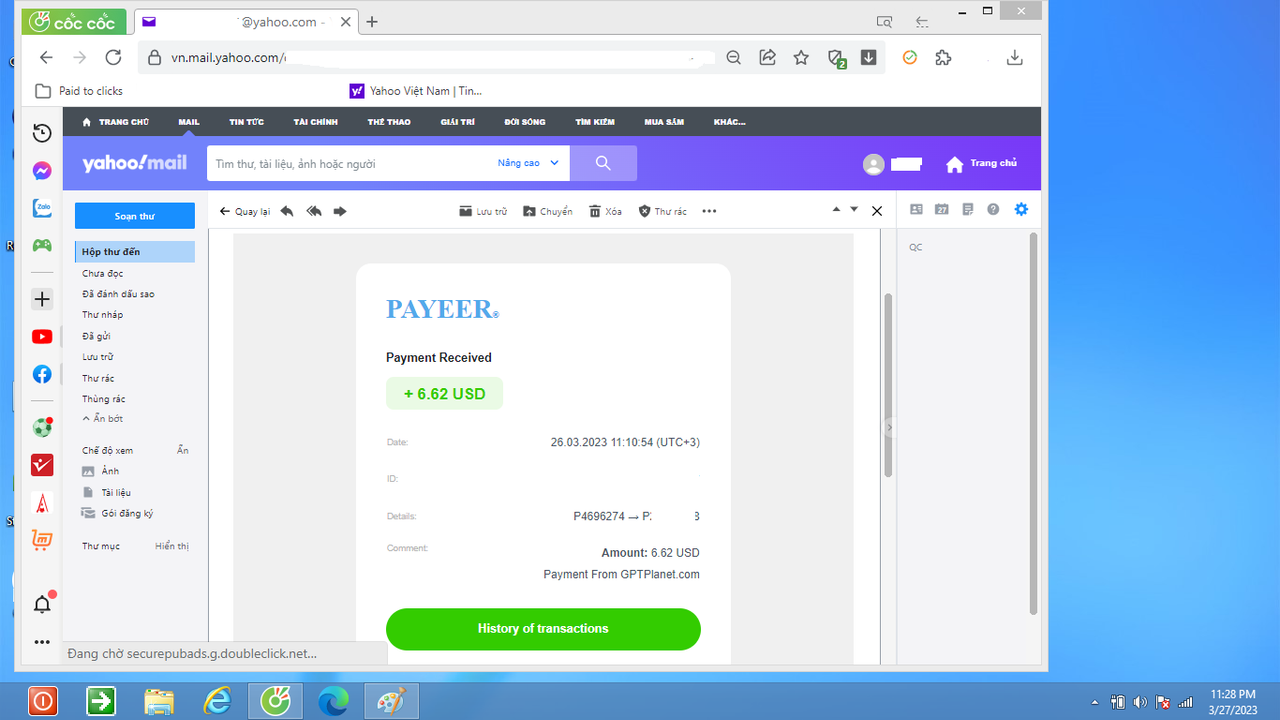The image size is (1280, 720).
Task: Open History of transactions button
Action: pyautogui.click(x=543, y=629)
